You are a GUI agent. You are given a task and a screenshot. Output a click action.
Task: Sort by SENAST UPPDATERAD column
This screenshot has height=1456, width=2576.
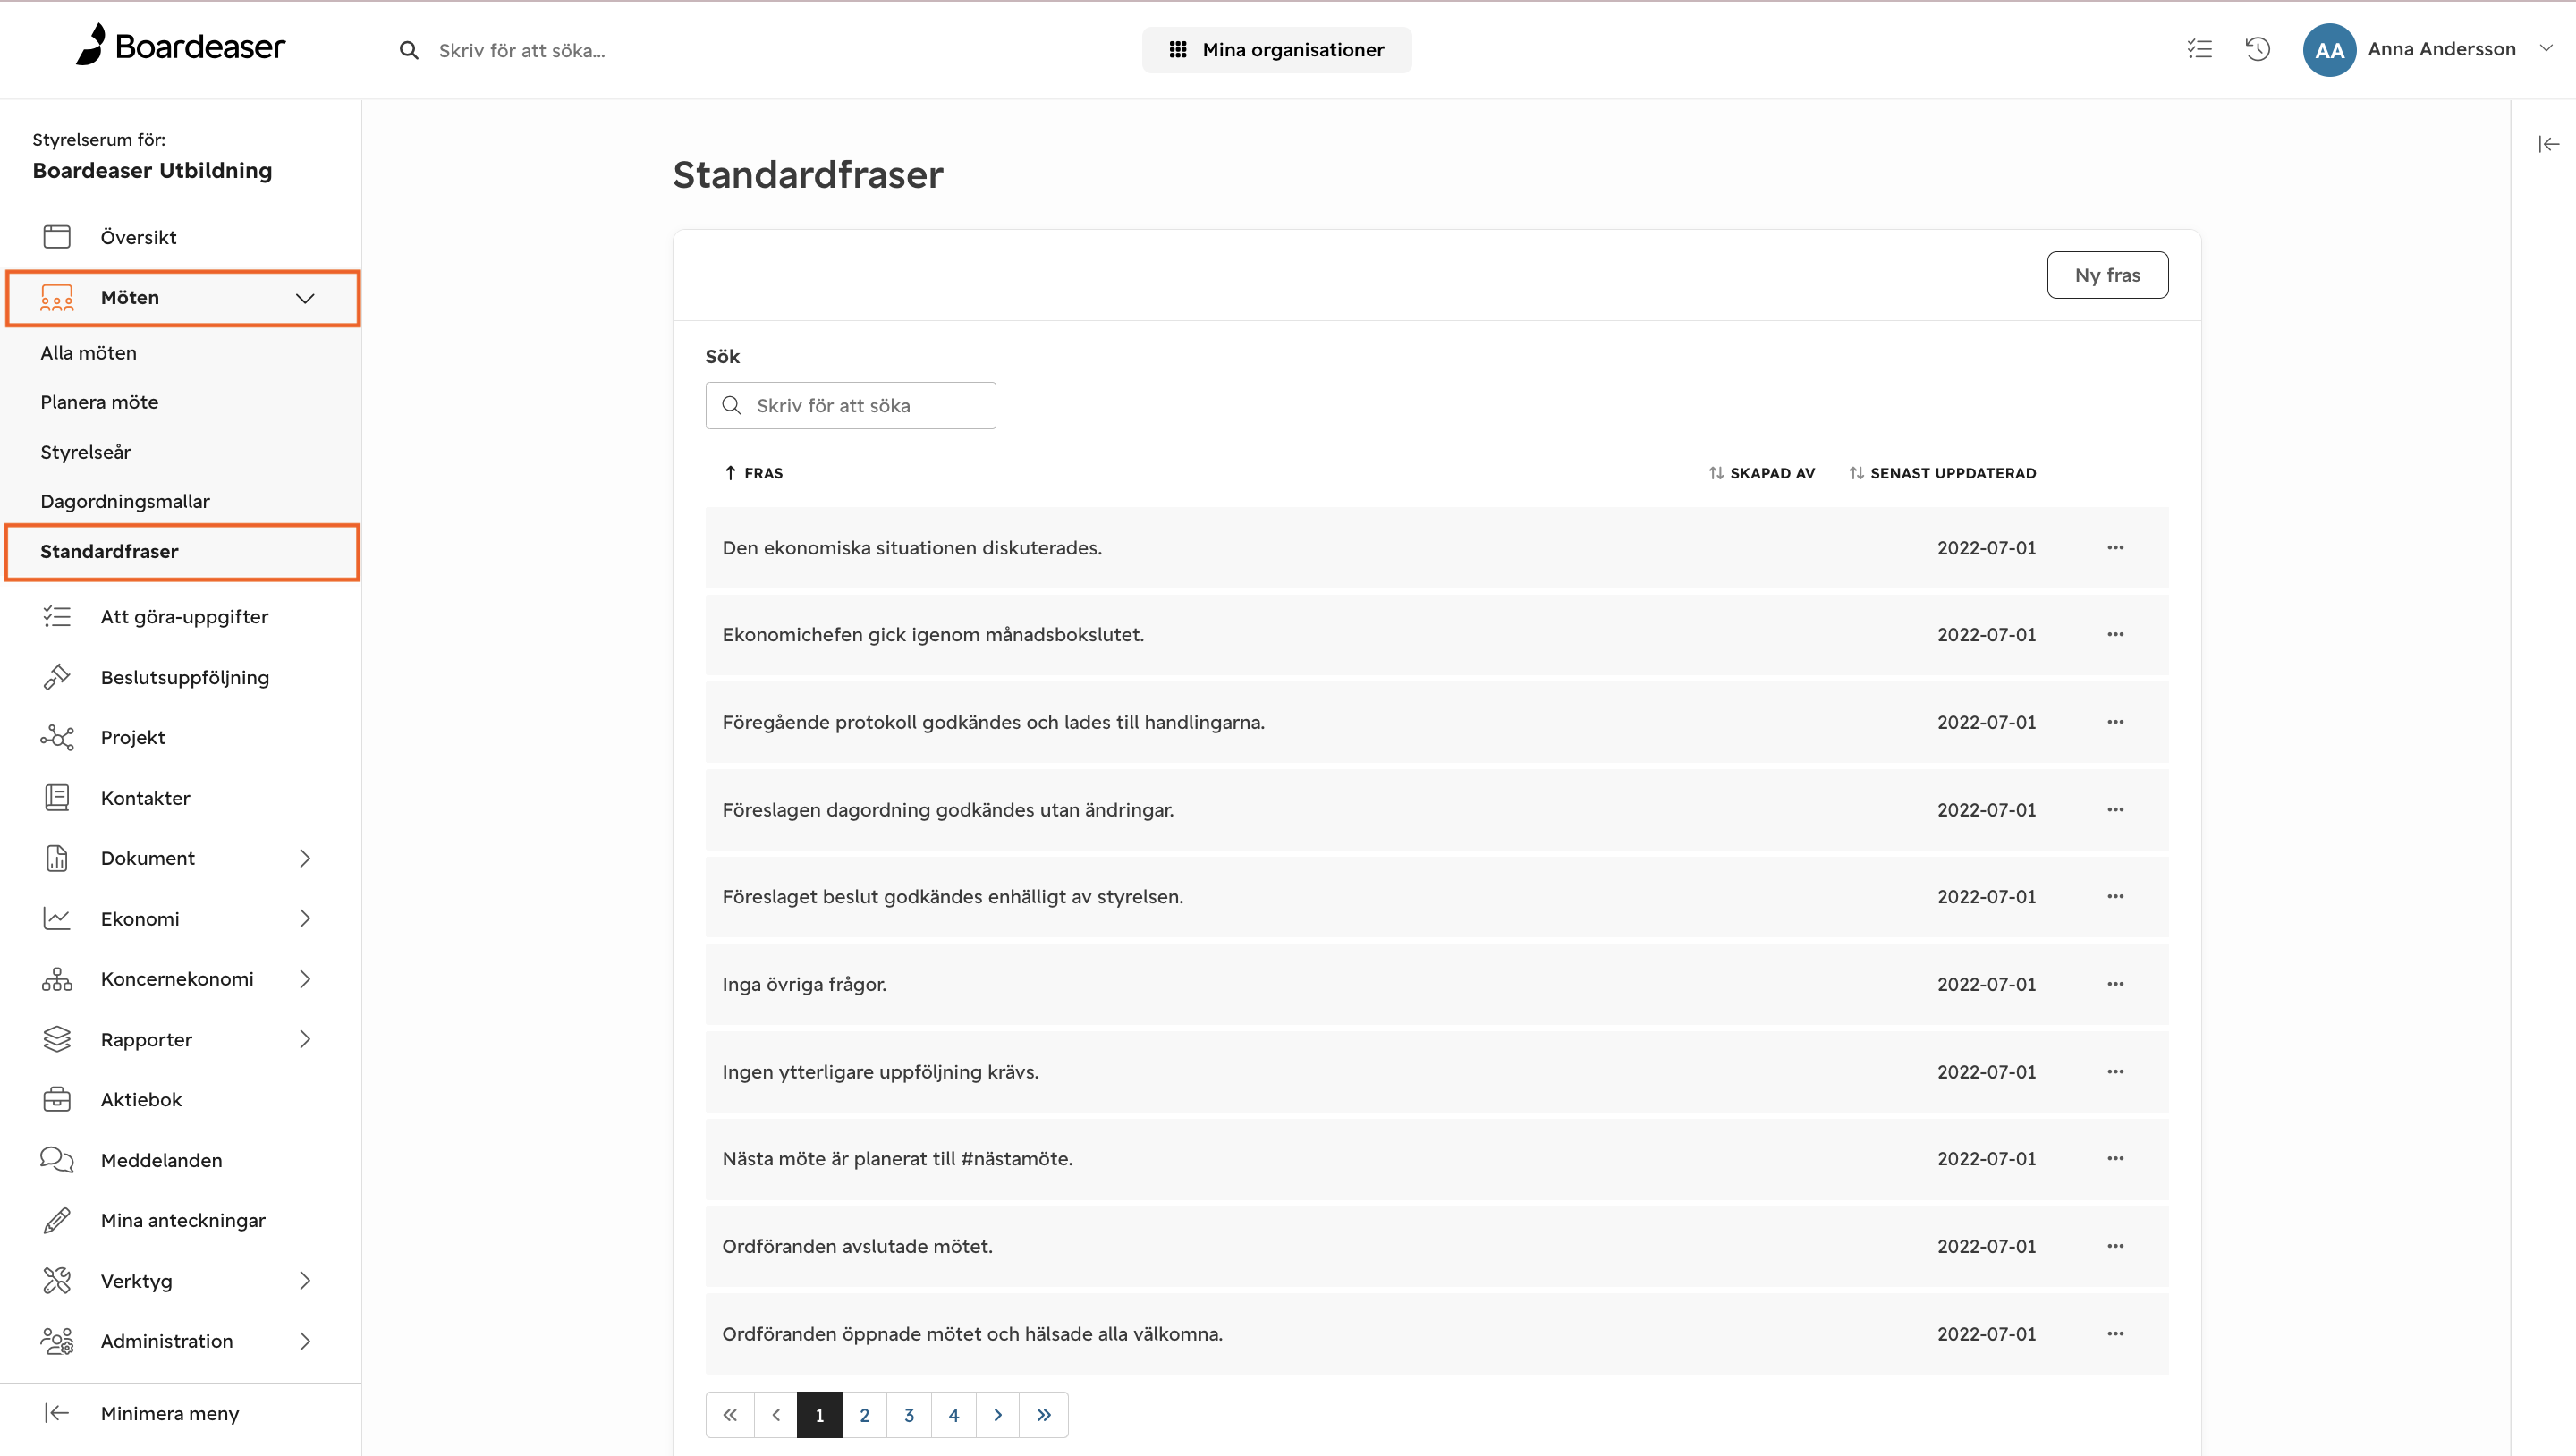1943,473
